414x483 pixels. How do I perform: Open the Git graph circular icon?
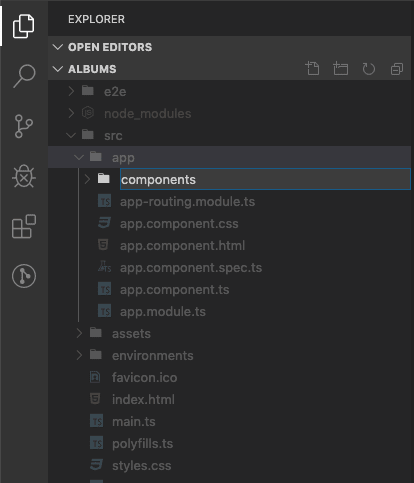[24, 276]
